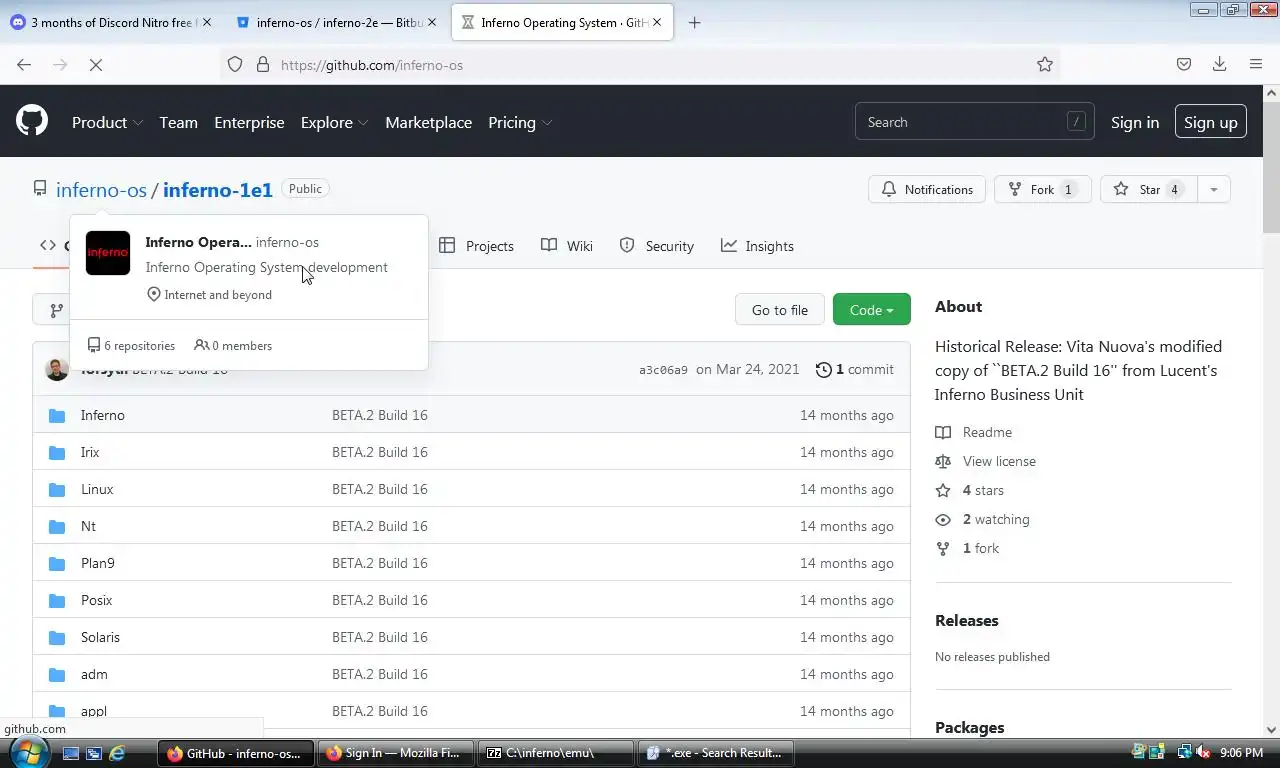Star the repository
The height and width of the screenshot is (768, 1280).
(1148, 189)
